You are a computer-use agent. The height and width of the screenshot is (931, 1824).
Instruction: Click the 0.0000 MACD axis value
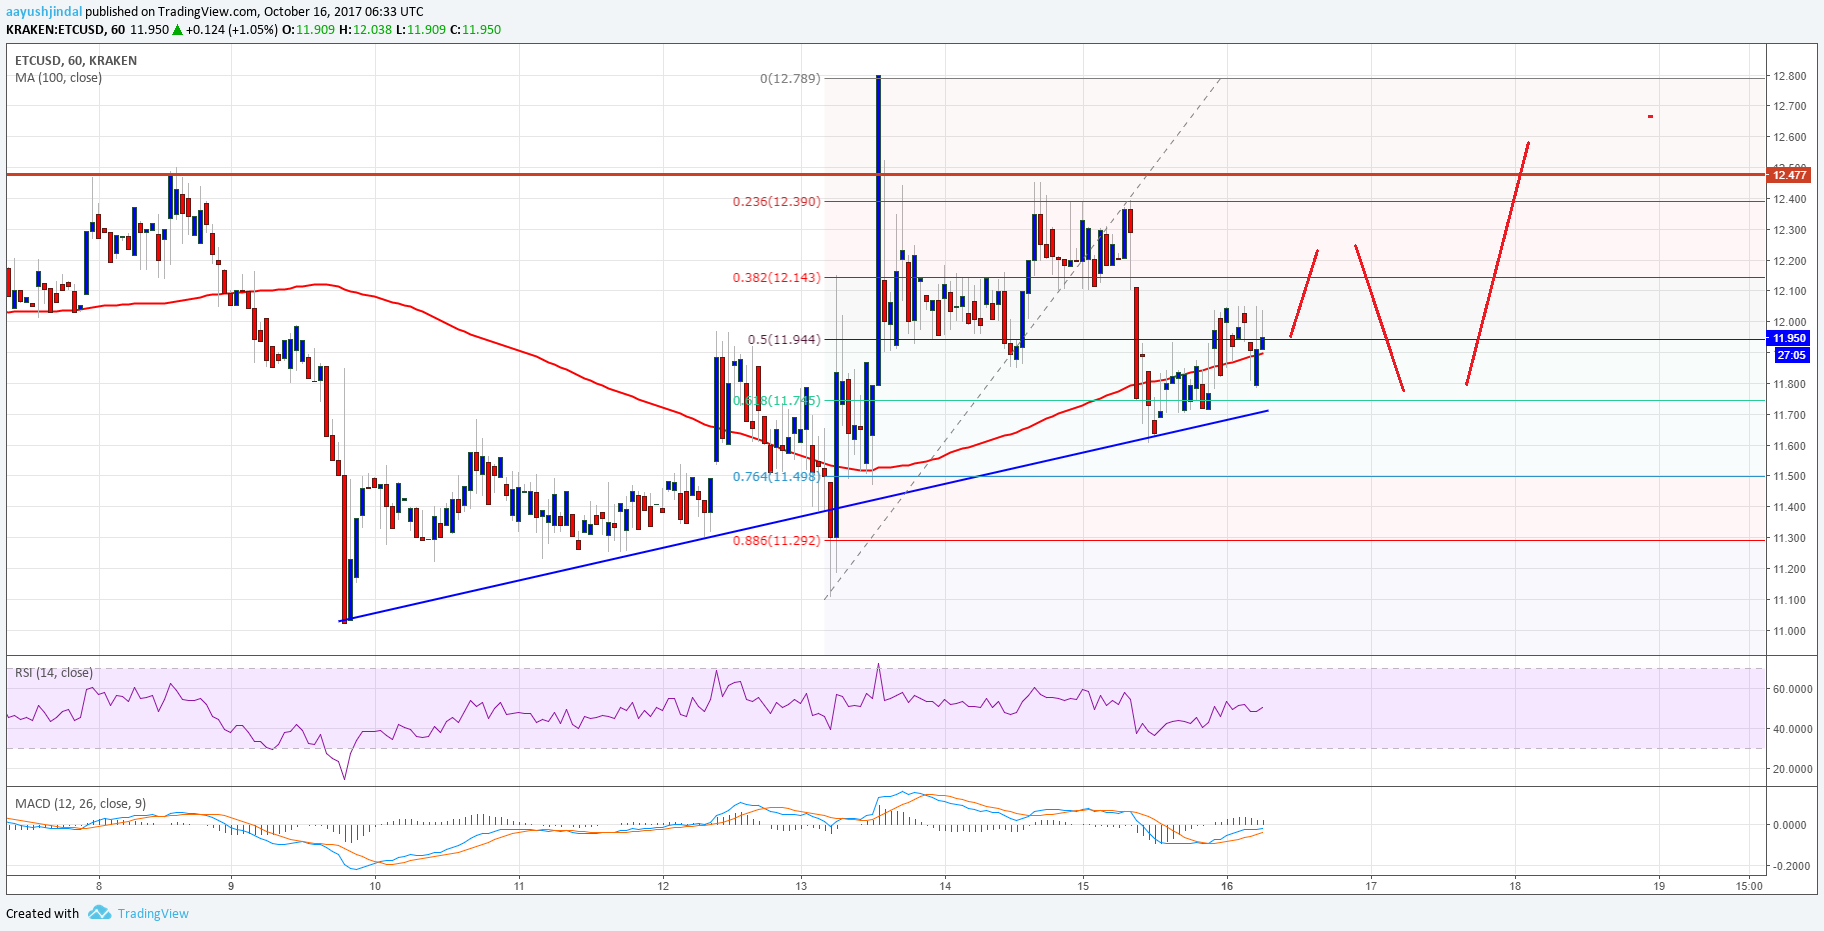pyautogui.click(x=1790, y=825)
